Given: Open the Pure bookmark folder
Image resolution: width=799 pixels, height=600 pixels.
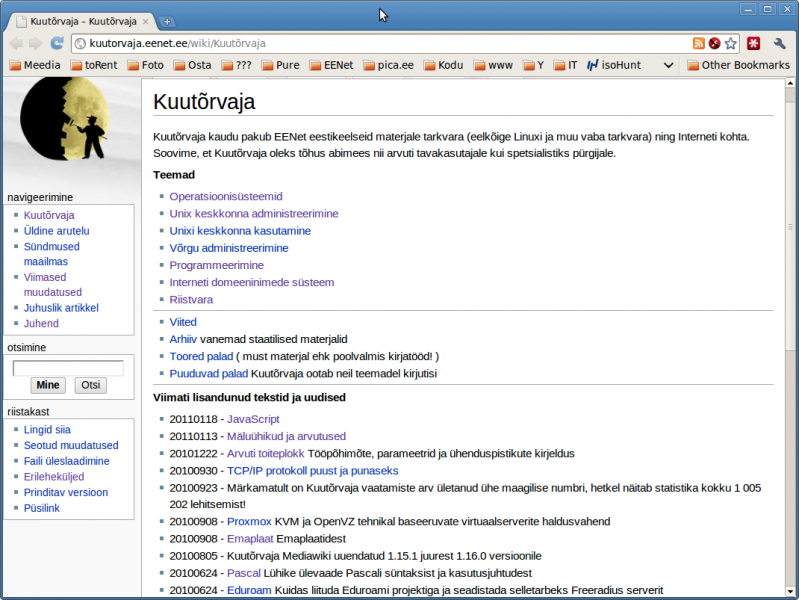Looking at the screenshot, I should point(281,65).
